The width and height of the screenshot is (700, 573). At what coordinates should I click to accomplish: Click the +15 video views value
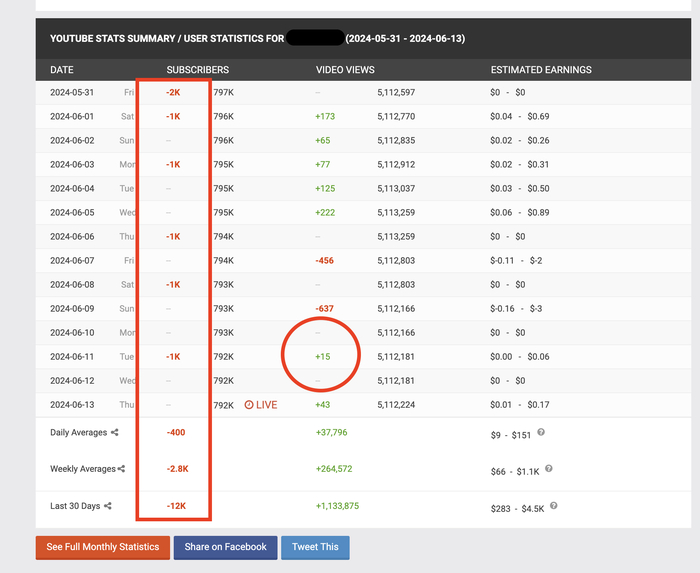[323, 357]
